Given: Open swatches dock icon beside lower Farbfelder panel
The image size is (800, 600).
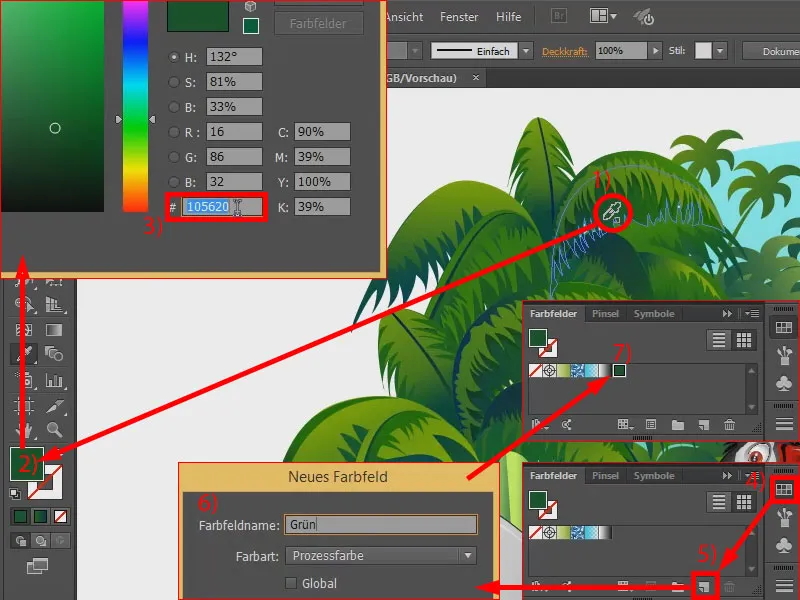Looking at the screenshot, I should tap(784, 490).
